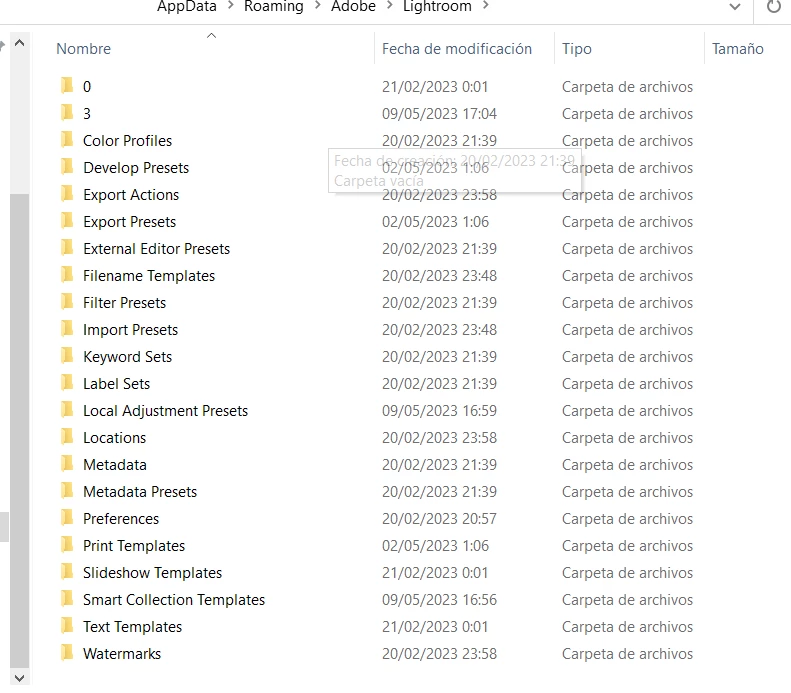Select the Preferences folder icon
The image size is (791, 693).
coord(67,517)
